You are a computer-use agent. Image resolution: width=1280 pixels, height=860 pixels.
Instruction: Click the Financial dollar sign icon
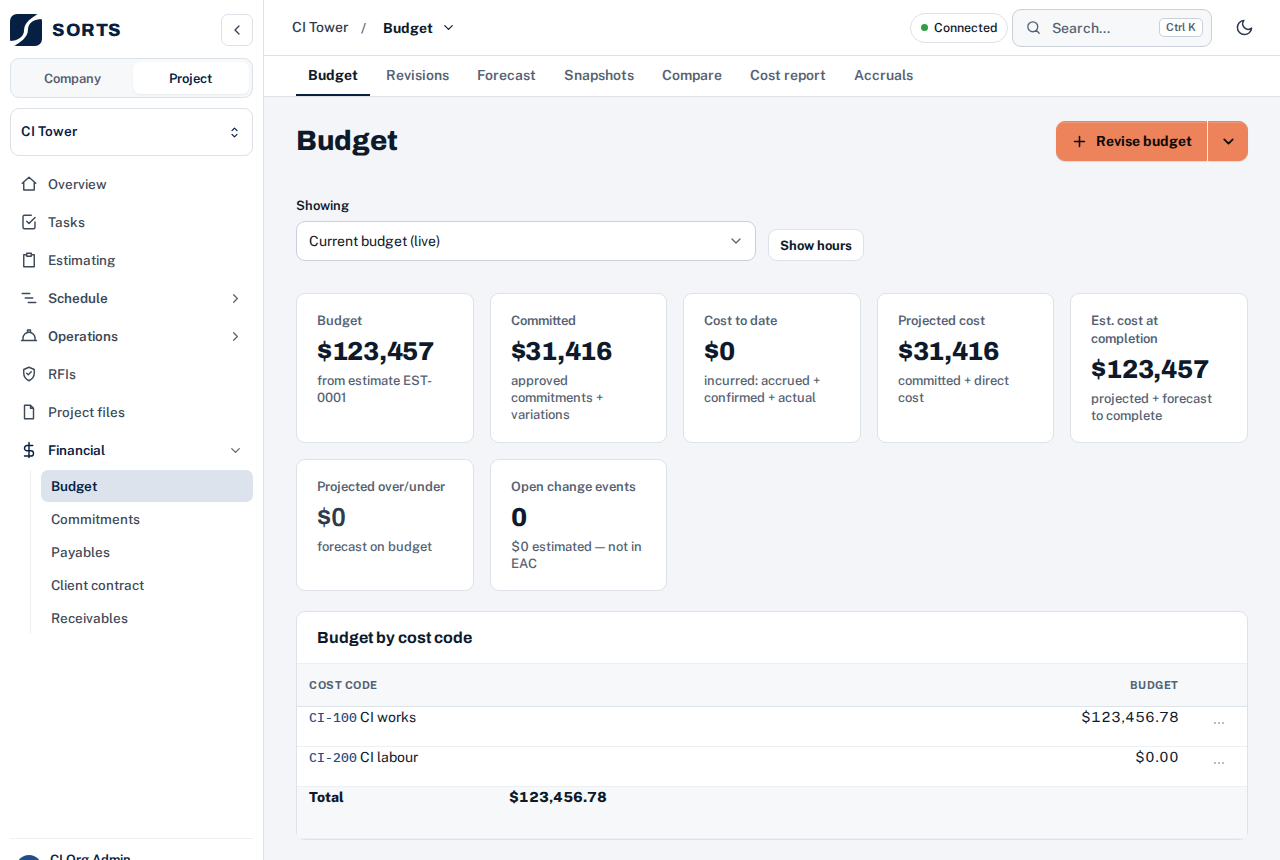pyautogui.click(x=29, y=450)
